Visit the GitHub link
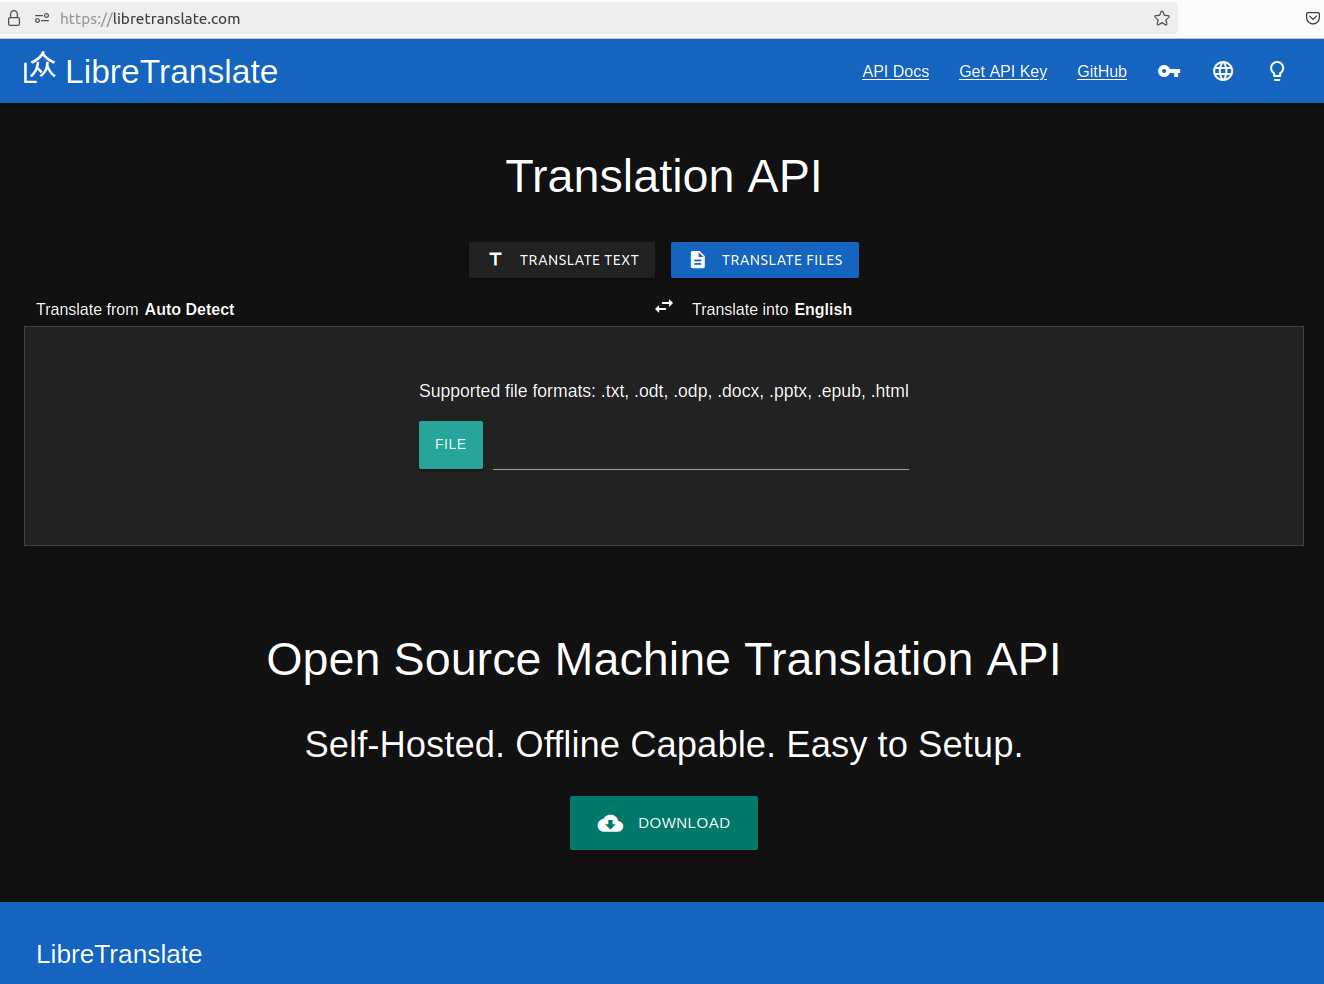1324x984 pixels. point(1101,71)
